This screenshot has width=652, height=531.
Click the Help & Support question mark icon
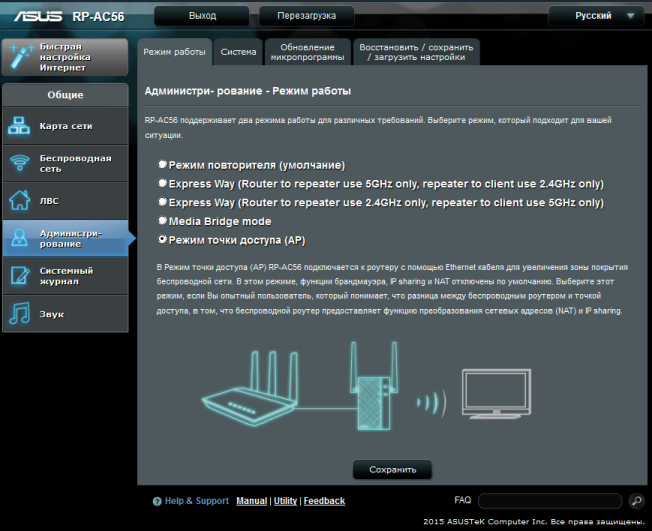[x=157, y=501]
